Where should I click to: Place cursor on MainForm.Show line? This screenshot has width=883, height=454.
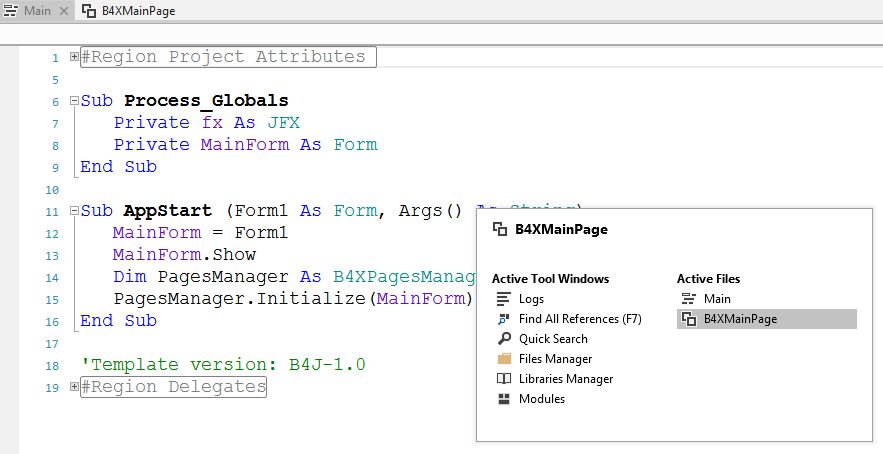(x=184, y=255)
